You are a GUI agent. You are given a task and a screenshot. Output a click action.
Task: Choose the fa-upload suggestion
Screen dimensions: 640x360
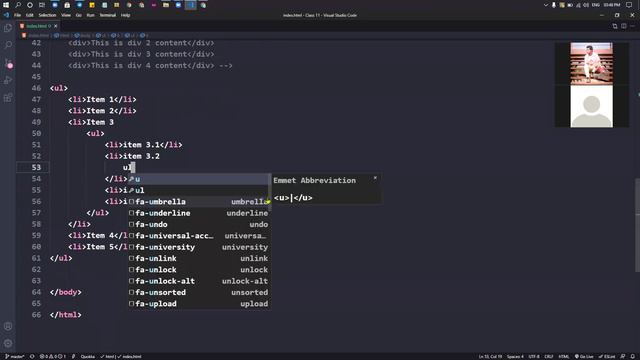click(198, 304)
